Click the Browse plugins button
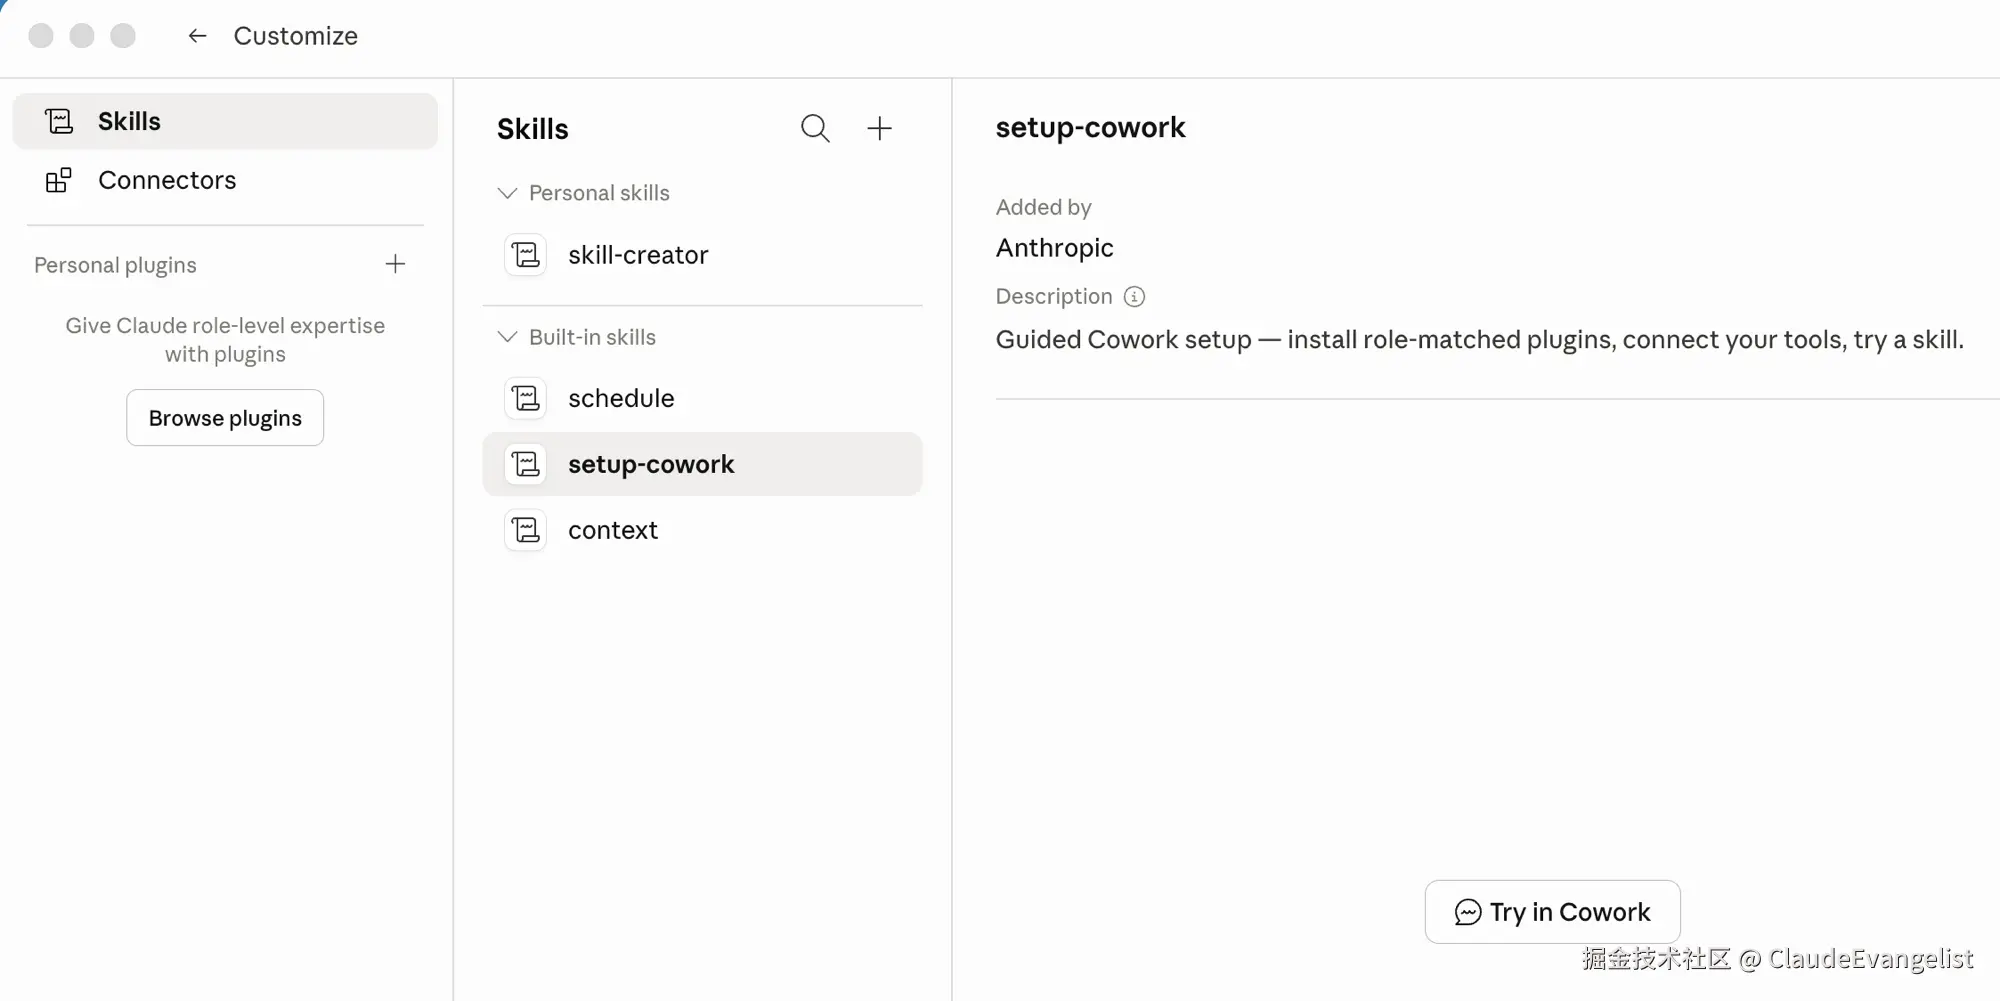This screenshot has width=2000, height=1001. (225, 418)
